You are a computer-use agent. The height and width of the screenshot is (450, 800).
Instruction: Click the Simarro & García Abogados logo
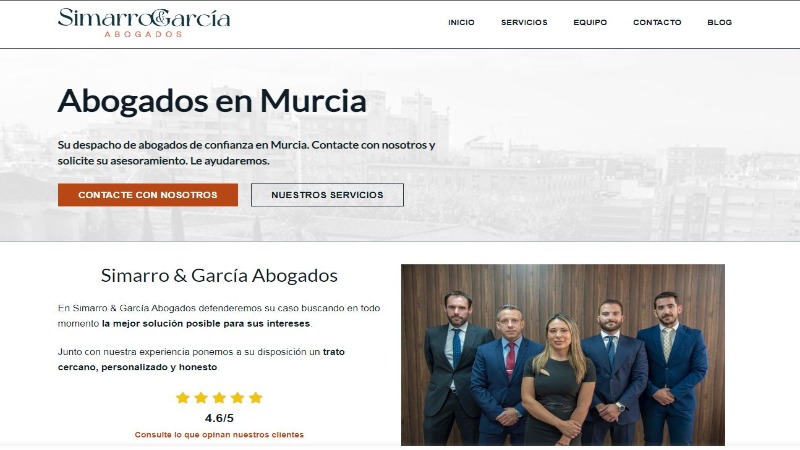pos(144,22)
